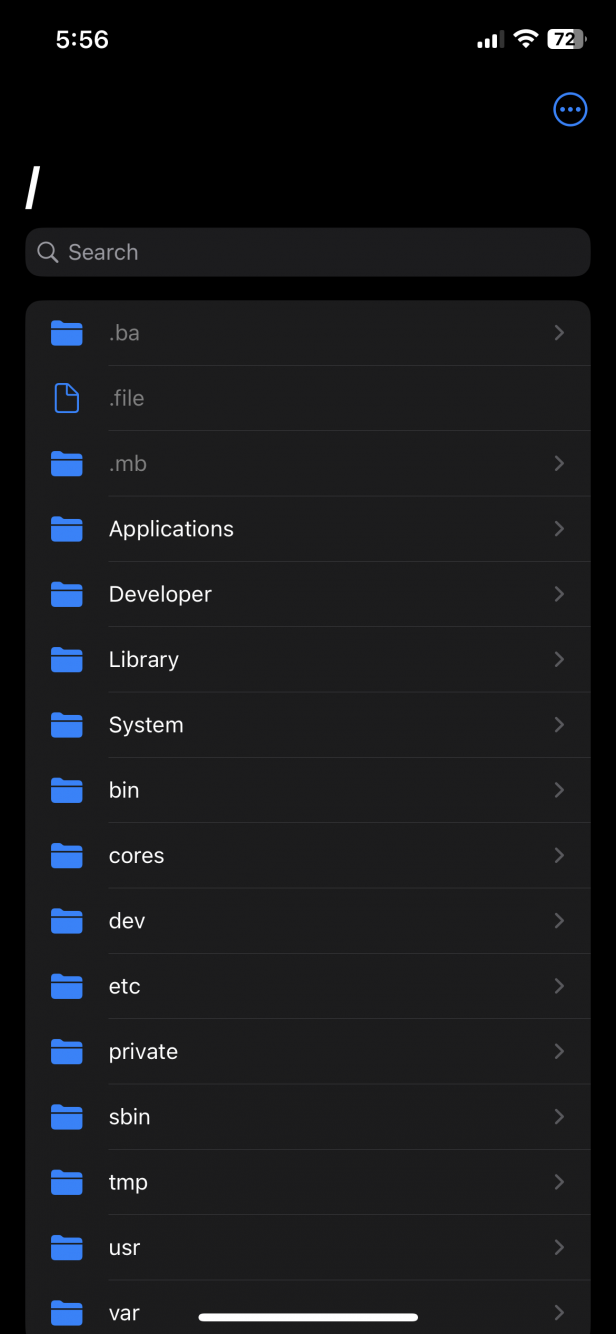Expand the private row chevron
This screenshot has height=1334, width=616.
(x=559, y=1052)
